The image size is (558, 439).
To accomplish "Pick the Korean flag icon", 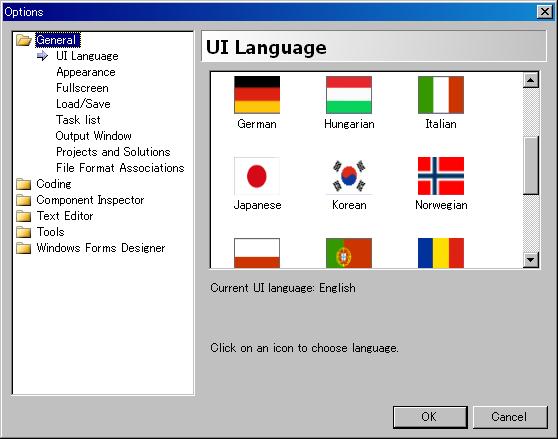I will click(x=349, y=176).
